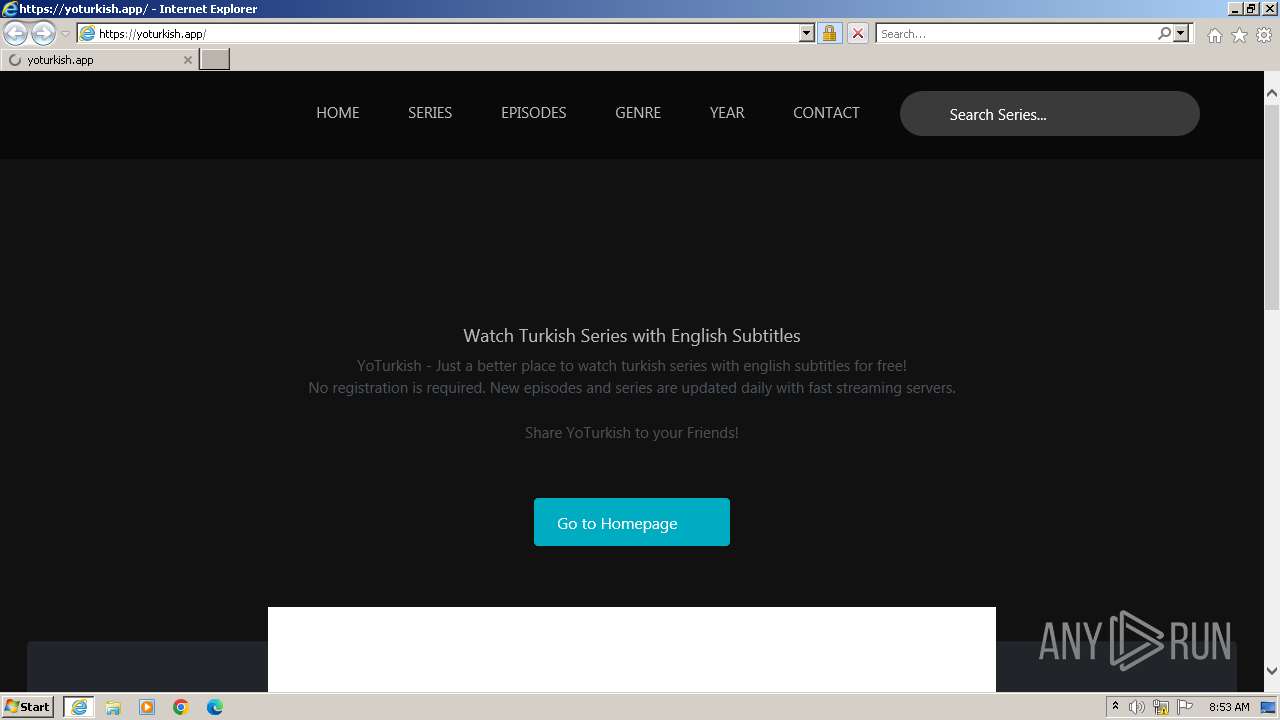Click Internet Explorer taskbar icon
Image resolution: width=1280 pixels, height=720 pixels.
click(x=79, y=707)
